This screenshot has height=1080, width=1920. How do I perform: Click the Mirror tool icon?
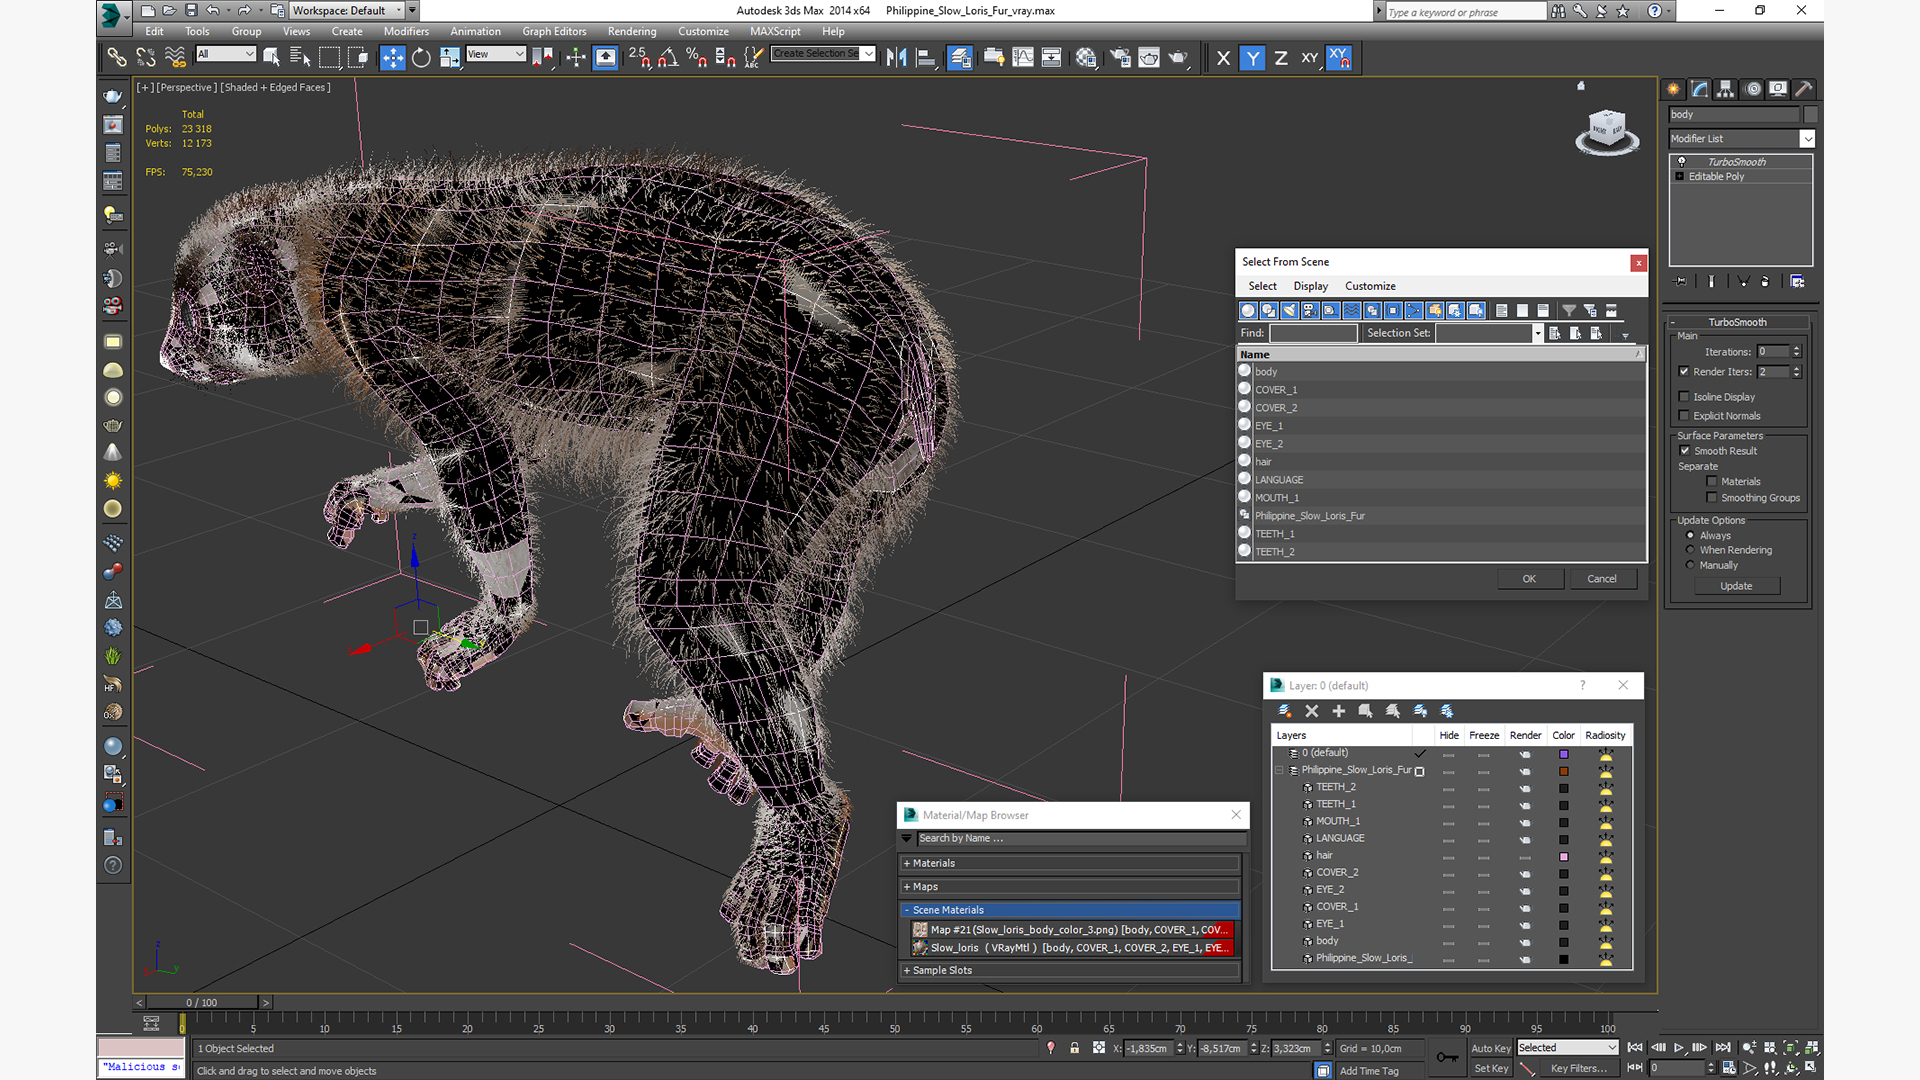(897, 58)
